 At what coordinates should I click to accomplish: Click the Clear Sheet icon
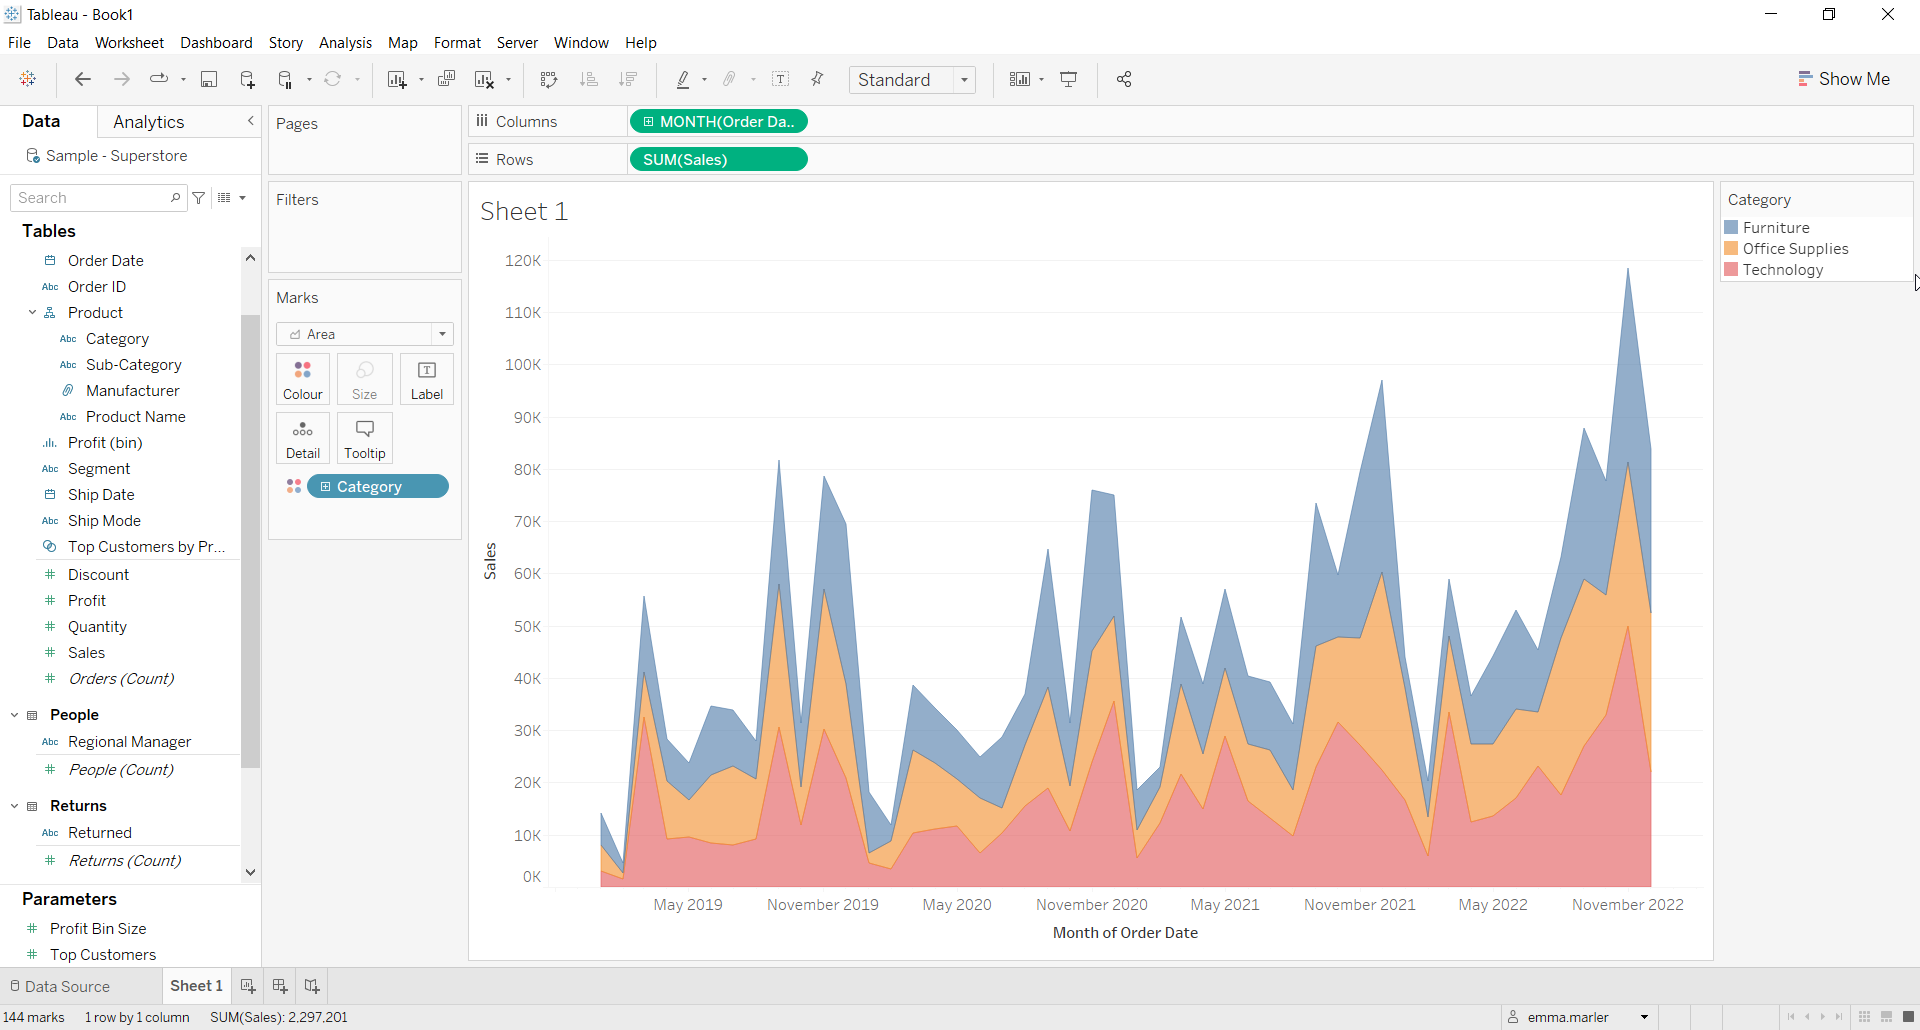(485, 79)
